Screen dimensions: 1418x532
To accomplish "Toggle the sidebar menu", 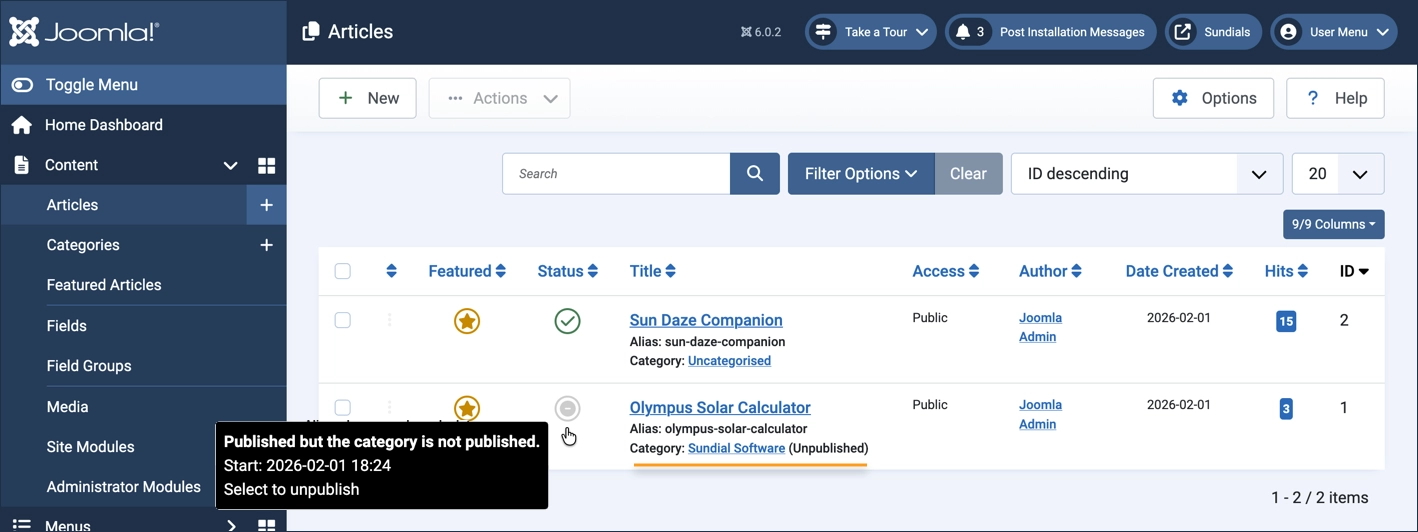I will coord(143,85).
